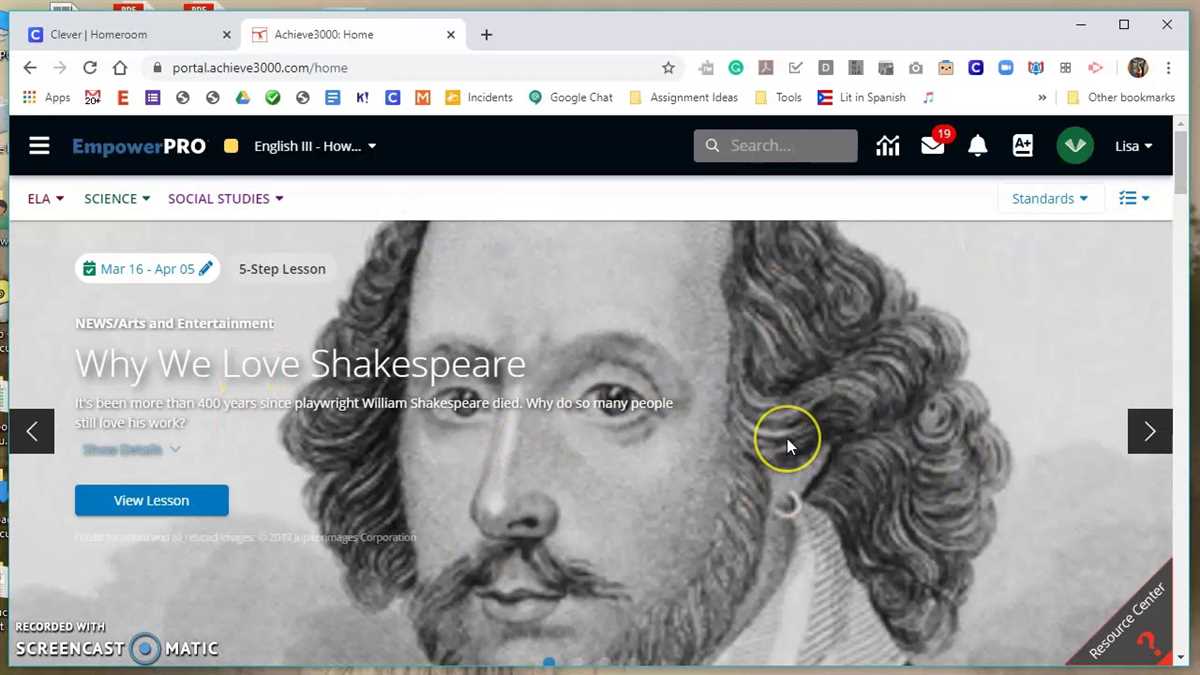Image resolution: width=1200 pixels, height=675 pixels.
Task: Click the View Lesson button
Action: [152, 500]
